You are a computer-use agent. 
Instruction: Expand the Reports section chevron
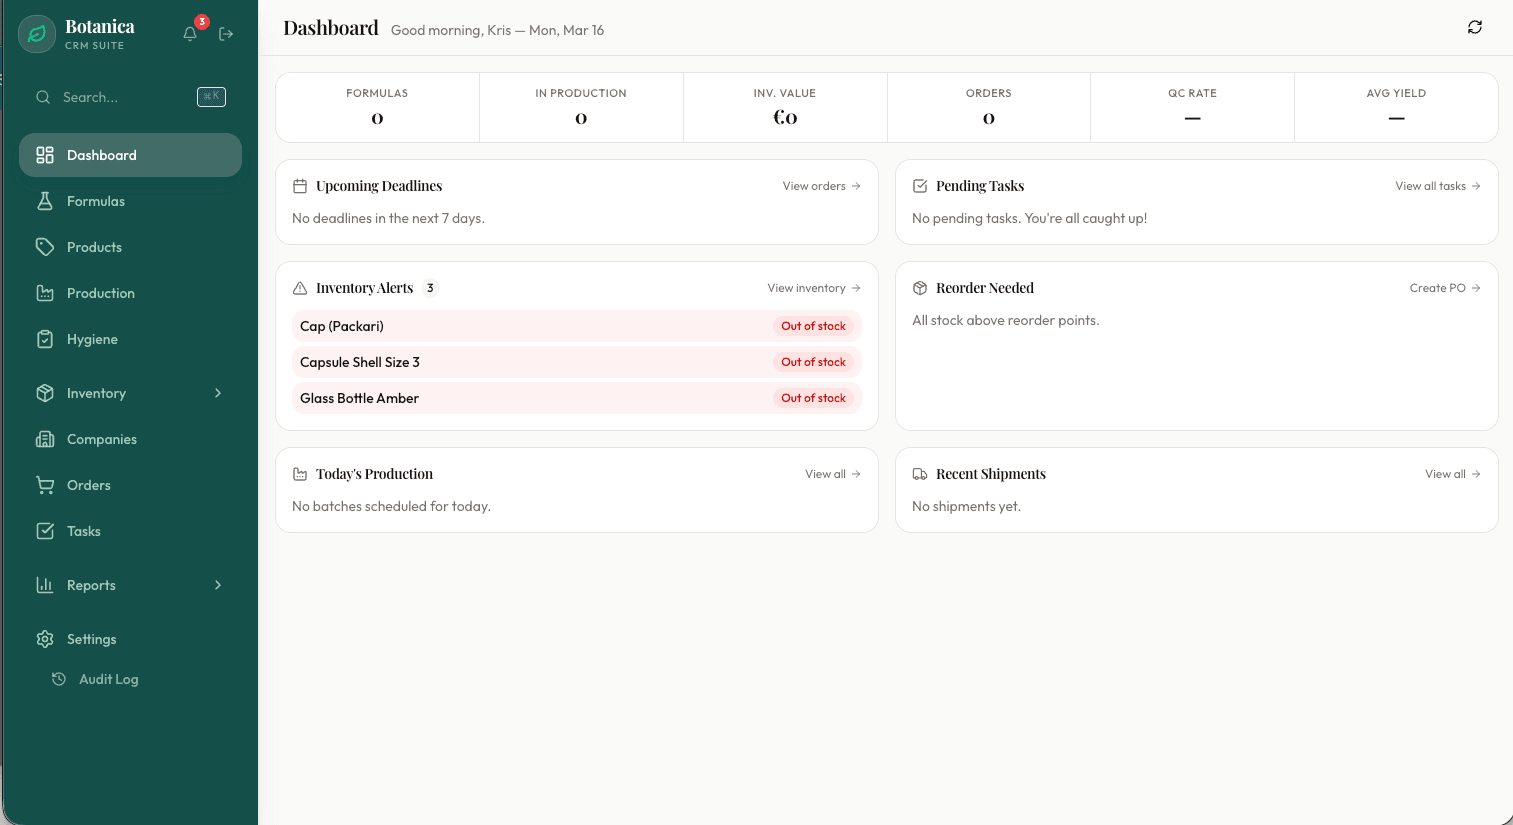click(218, 585)
